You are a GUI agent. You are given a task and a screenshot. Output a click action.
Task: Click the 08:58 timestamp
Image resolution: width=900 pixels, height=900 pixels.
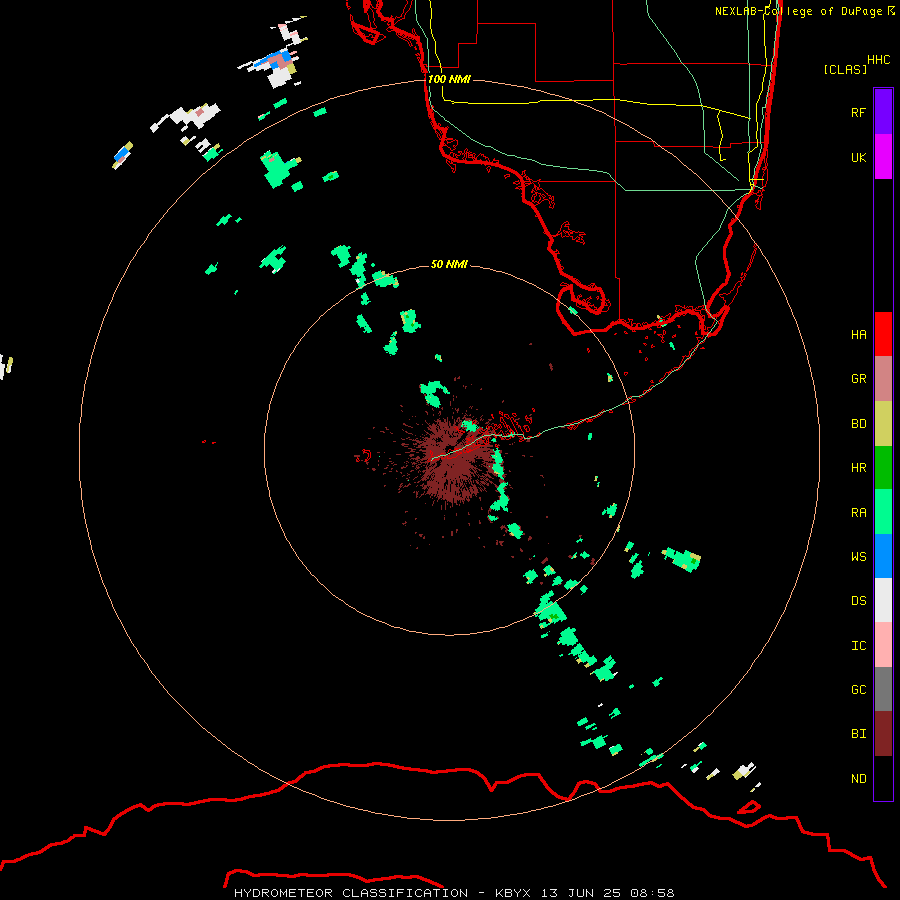[652, 893]
